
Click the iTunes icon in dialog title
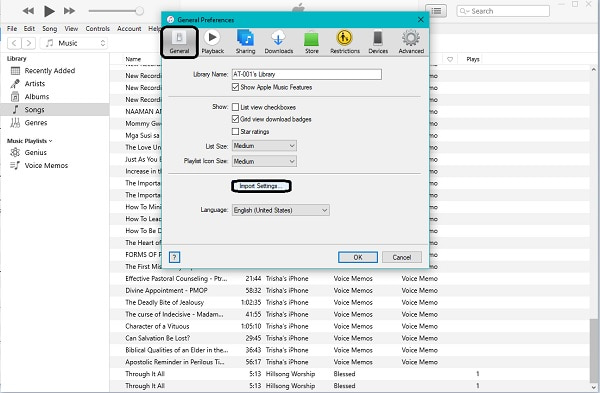pyautogui.click(x=171, y=20)
